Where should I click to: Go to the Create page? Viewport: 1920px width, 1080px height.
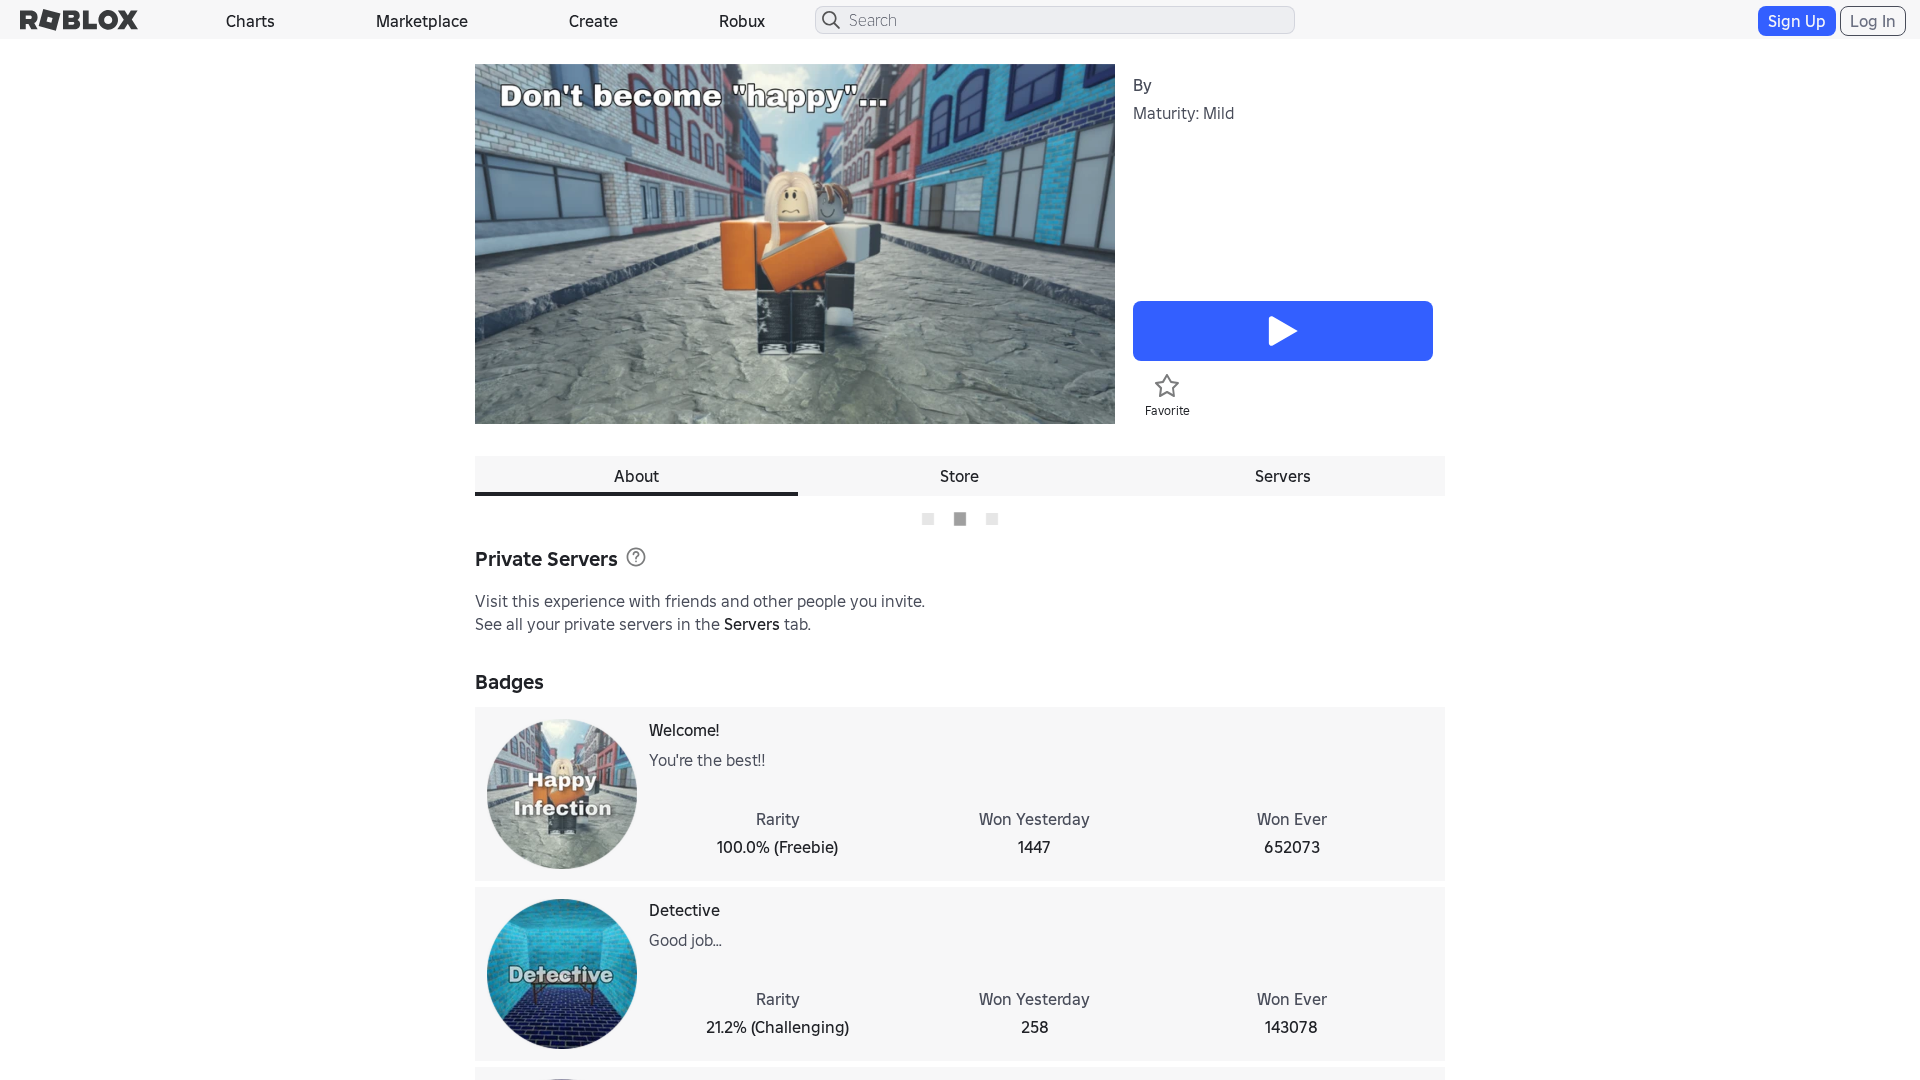pyautogui.click(x=593, y=21)
